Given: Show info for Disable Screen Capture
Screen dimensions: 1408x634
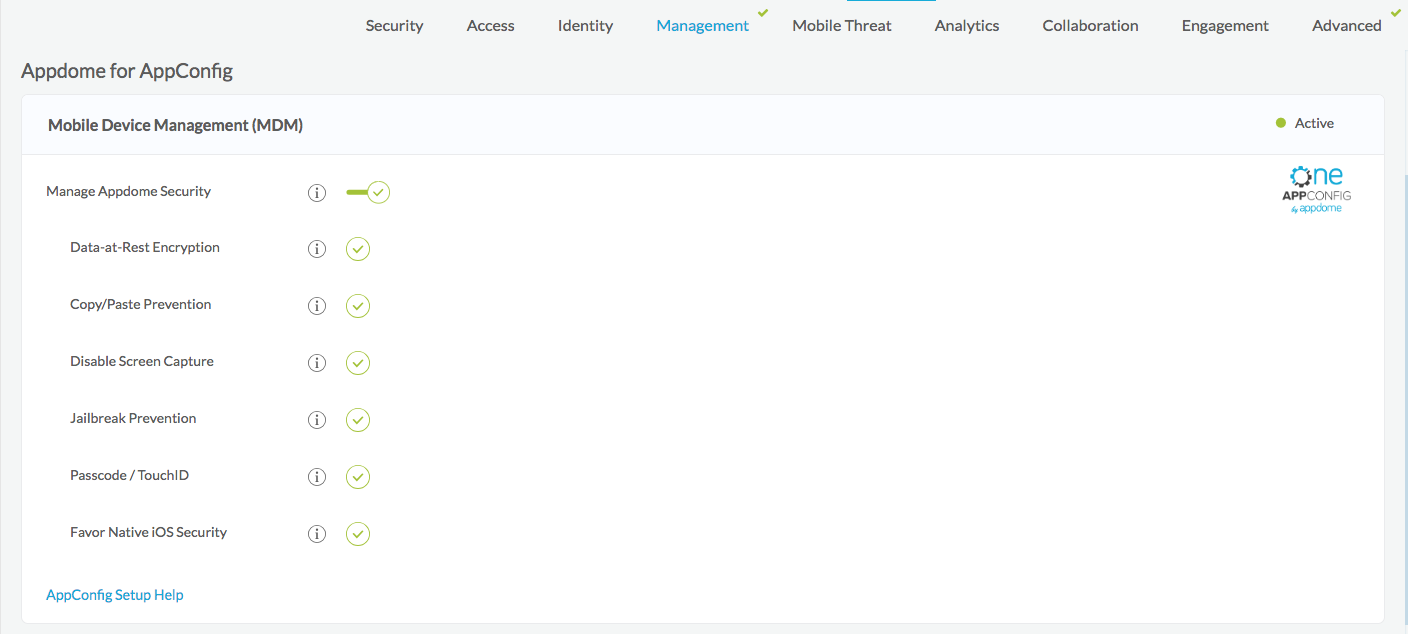Looking at the screenshot, I should pyautogui.click(x=317, y=363).
